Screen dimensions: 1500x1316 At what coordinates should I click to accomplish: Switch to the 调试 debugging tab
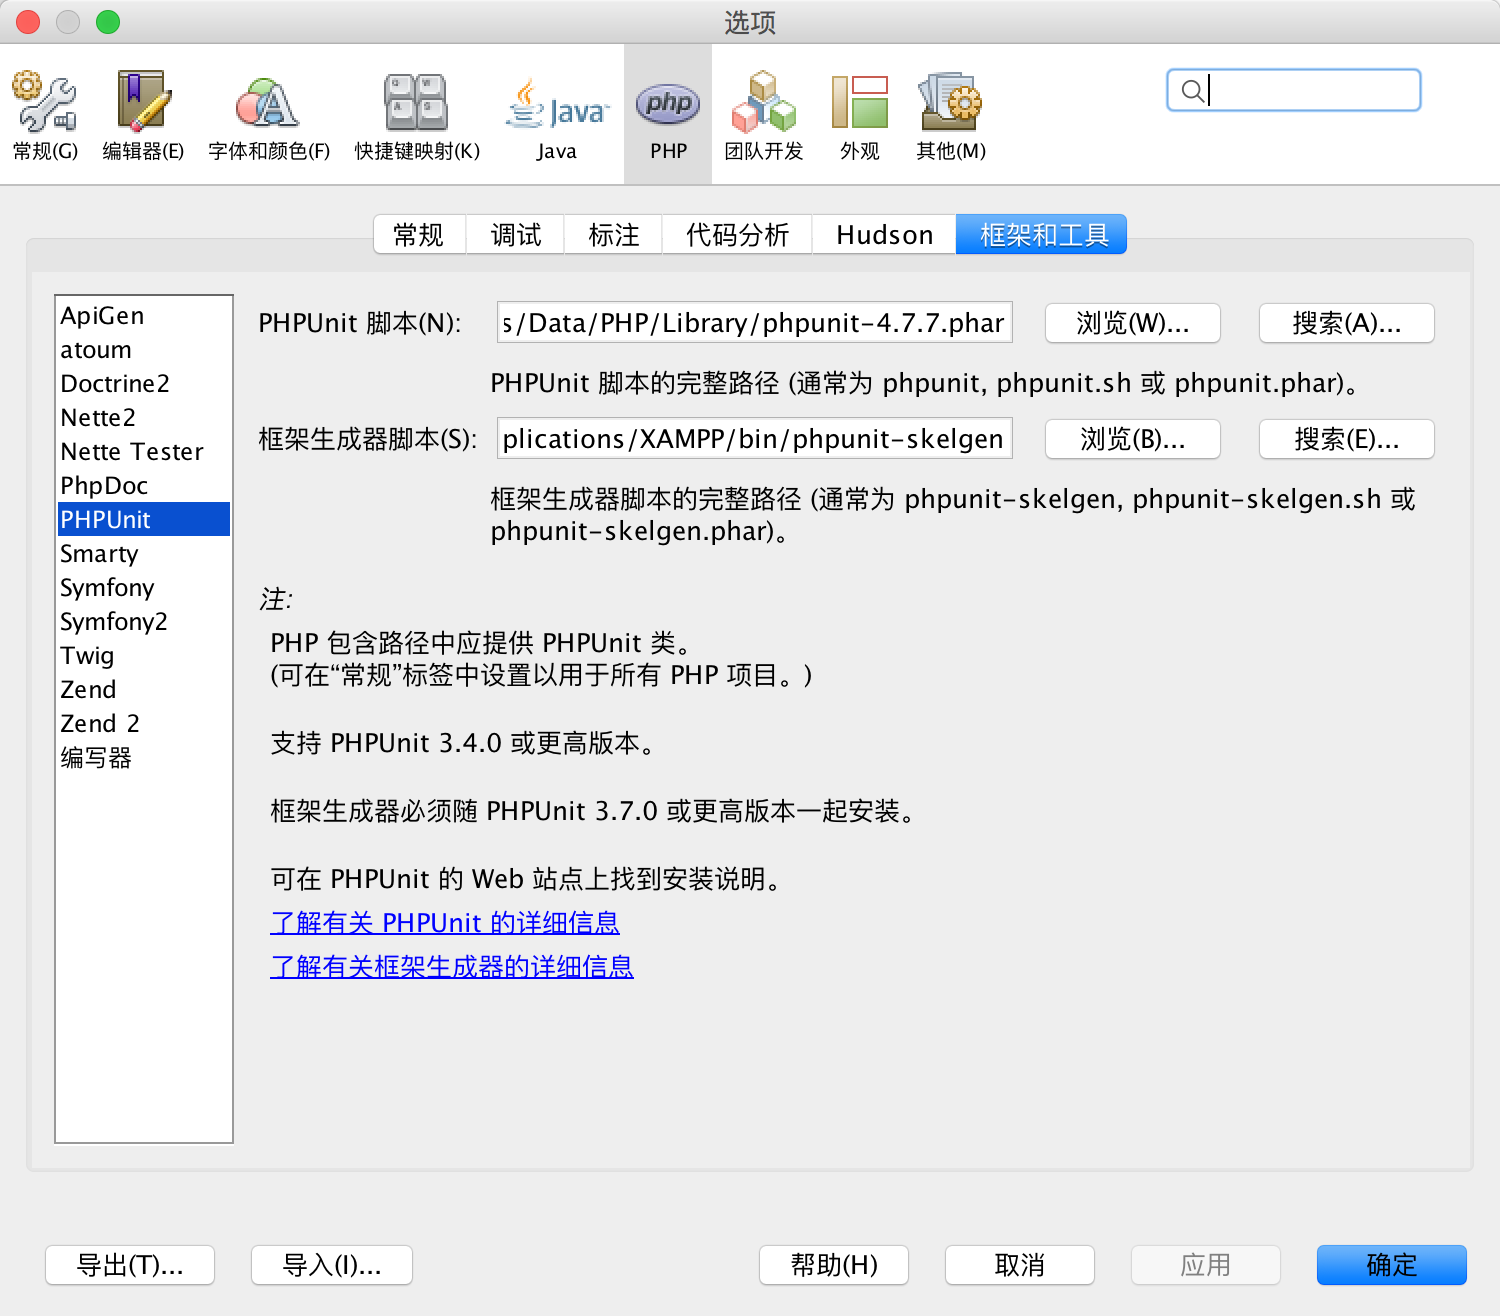tap(515, 235)
